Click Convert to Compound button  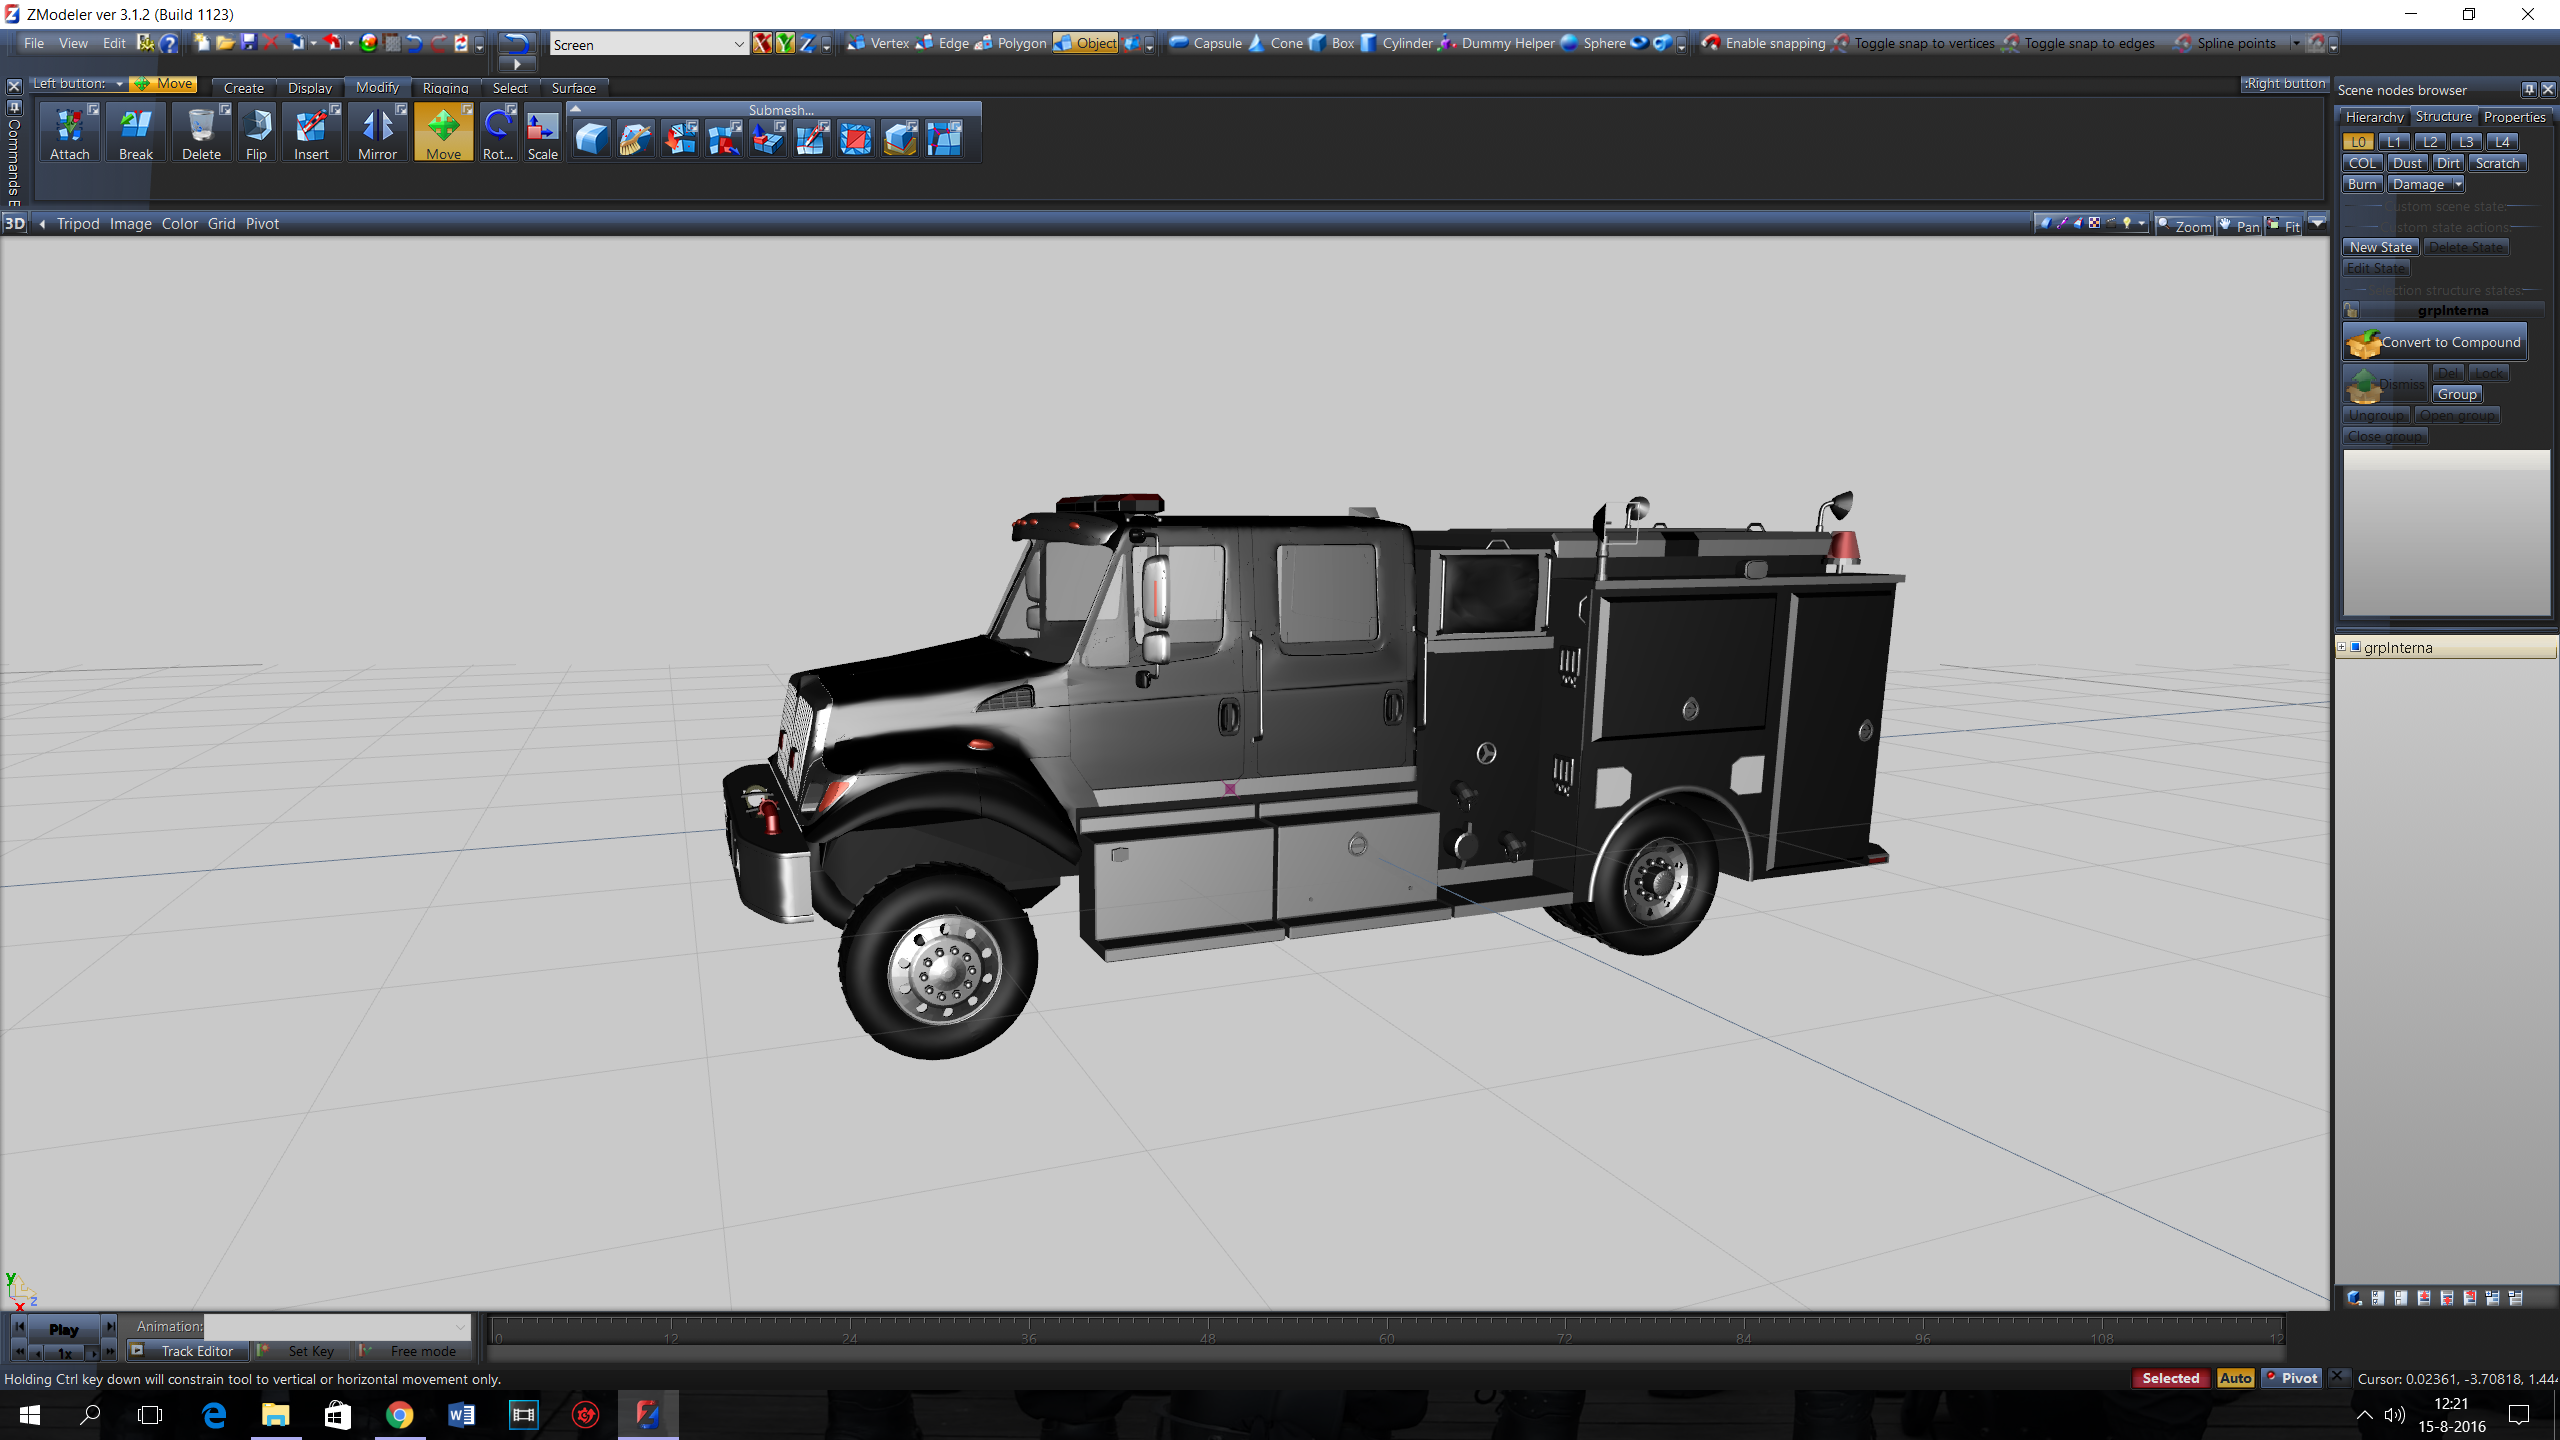[x=2434, y=342]
